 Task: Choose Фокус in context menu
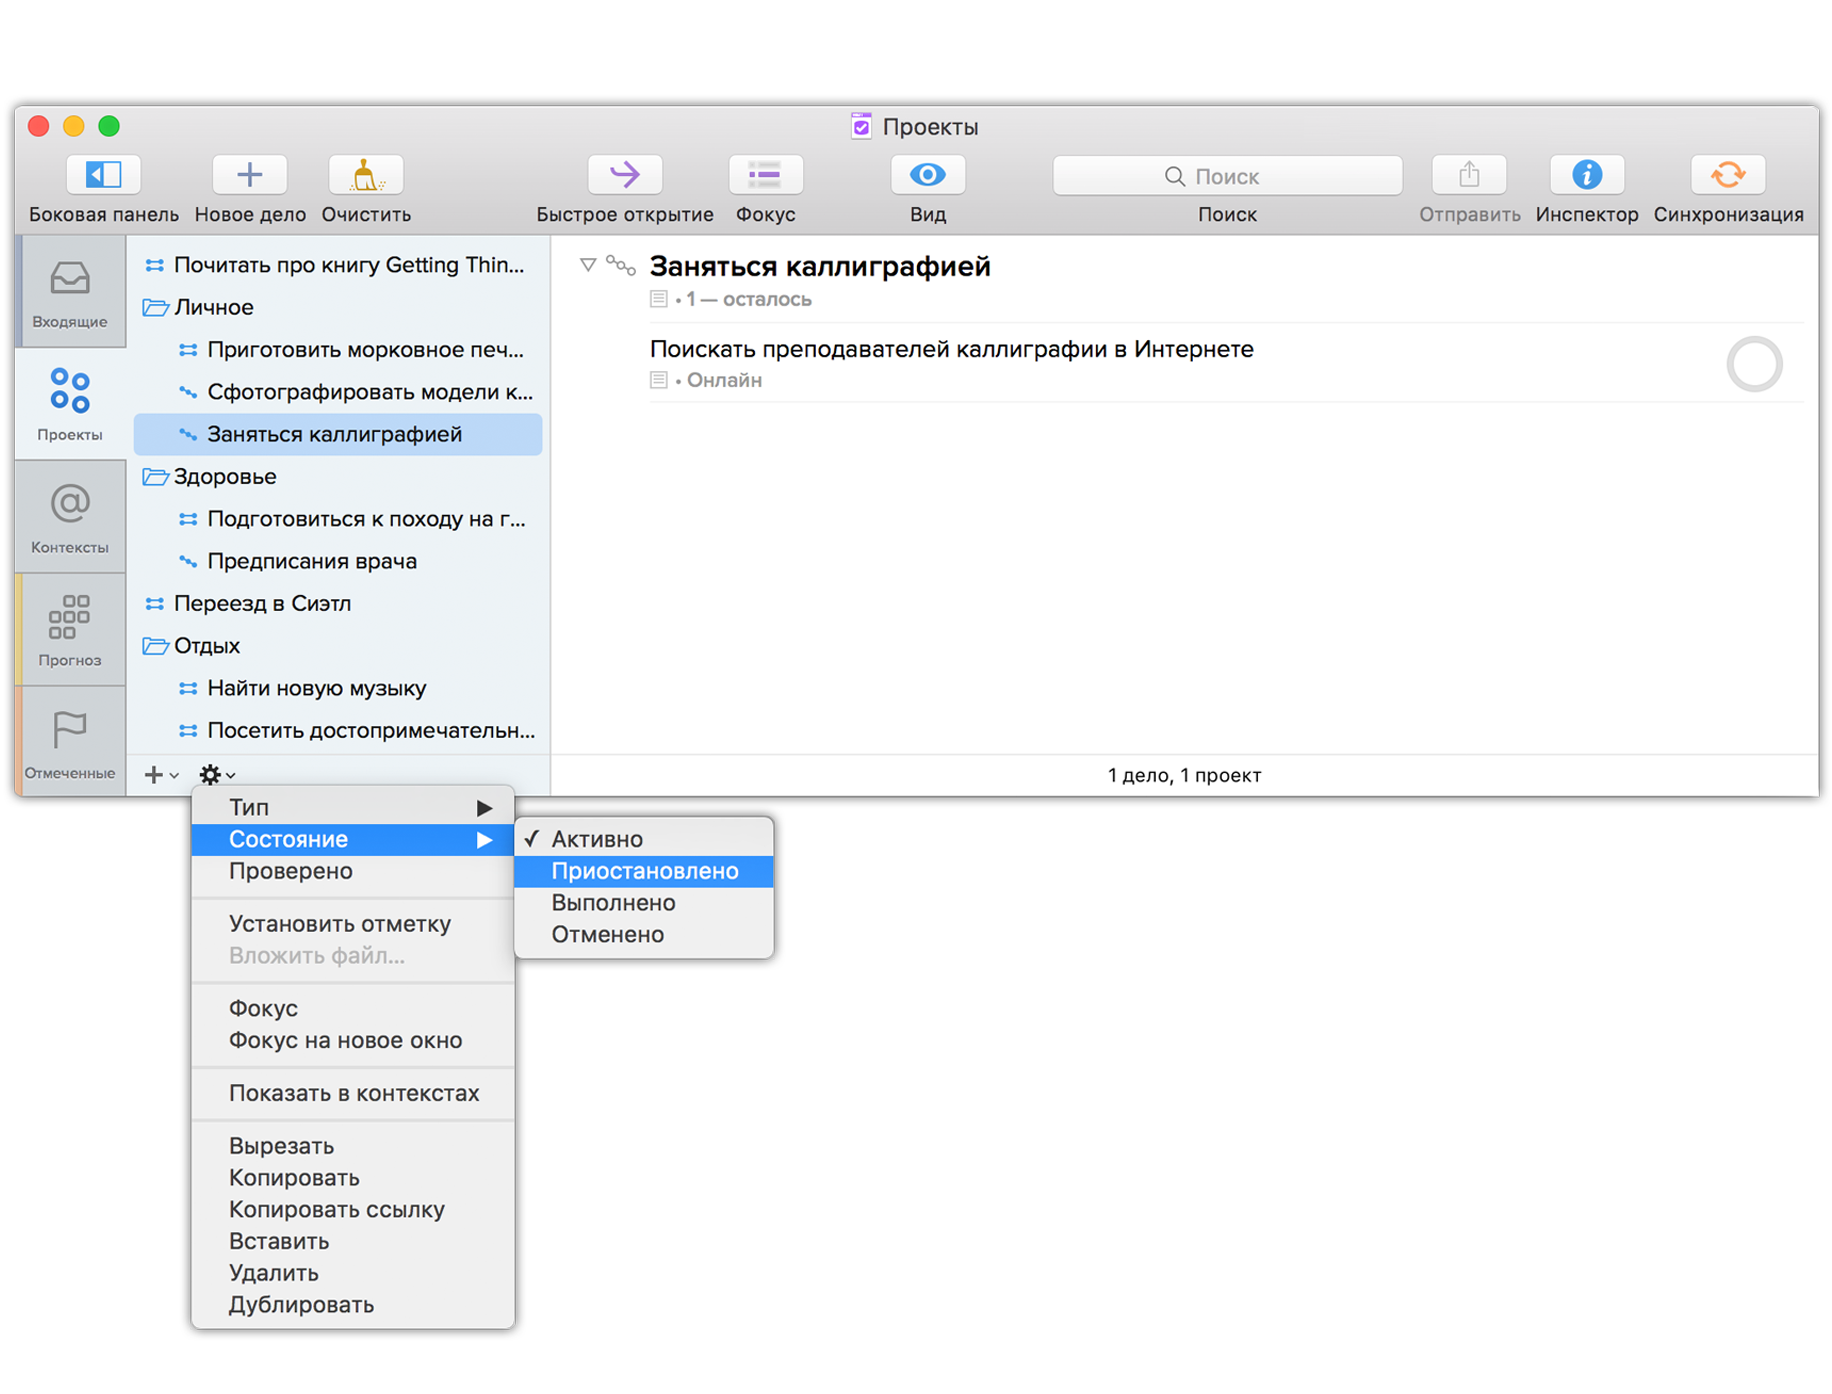click(x=353, y=1008)
